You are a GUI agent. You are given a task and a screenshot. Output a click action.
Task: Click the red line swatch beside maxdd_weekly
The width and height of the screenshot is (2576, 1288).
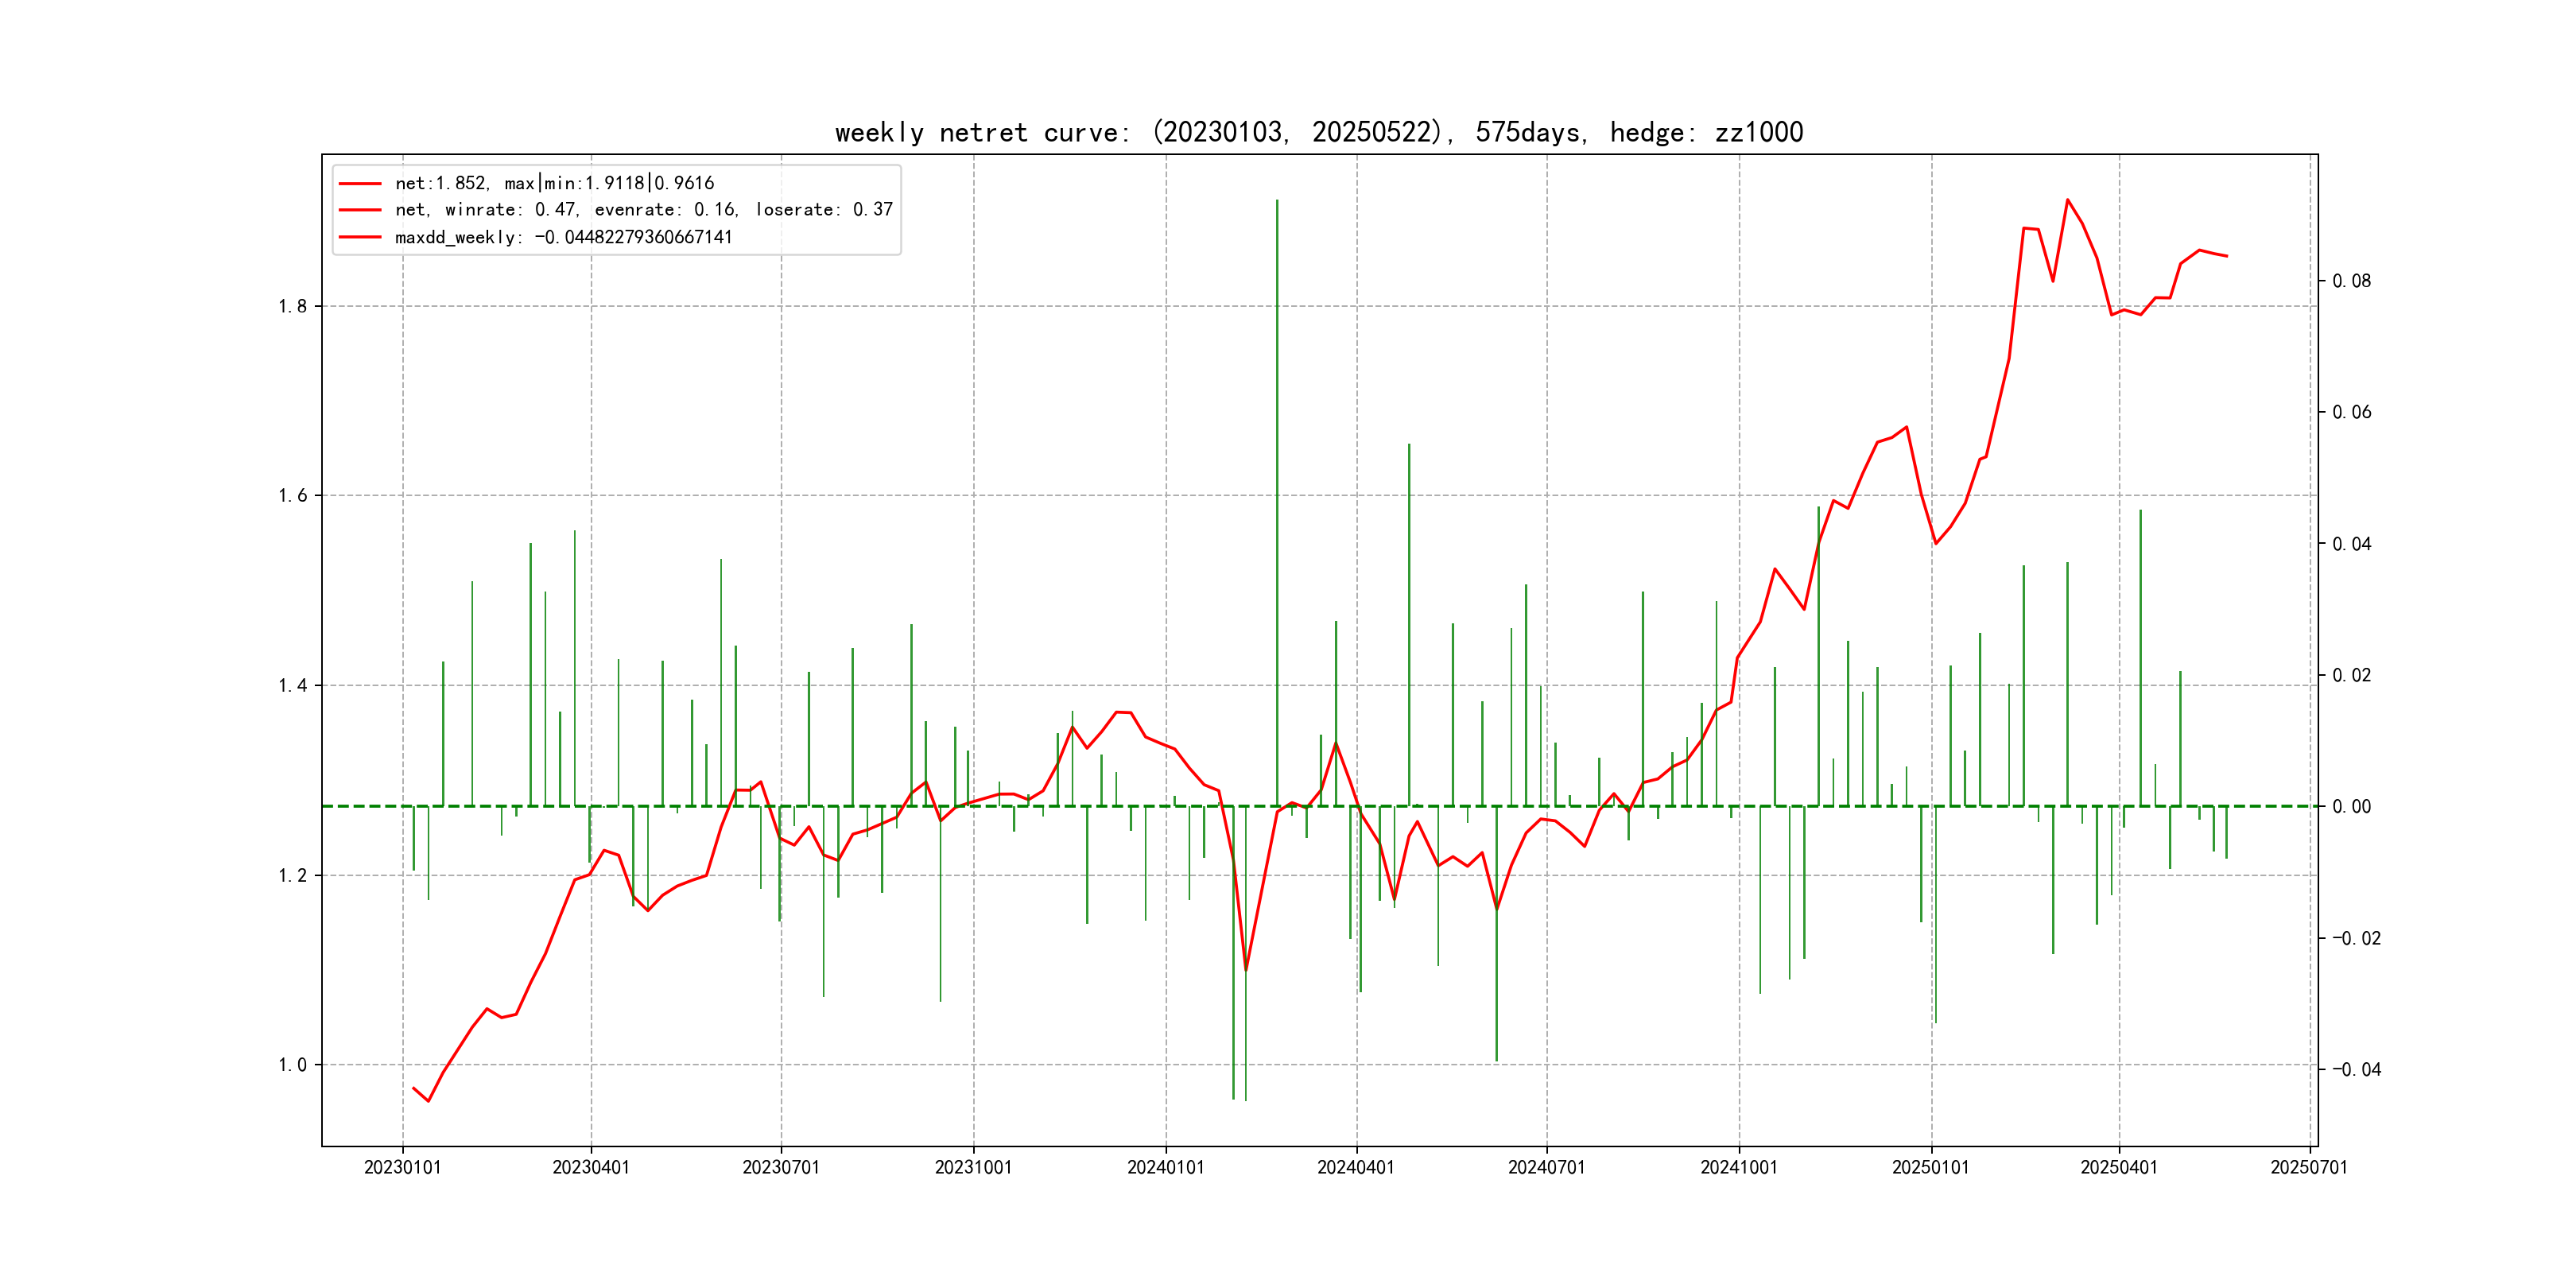click(x=360, y=237)
